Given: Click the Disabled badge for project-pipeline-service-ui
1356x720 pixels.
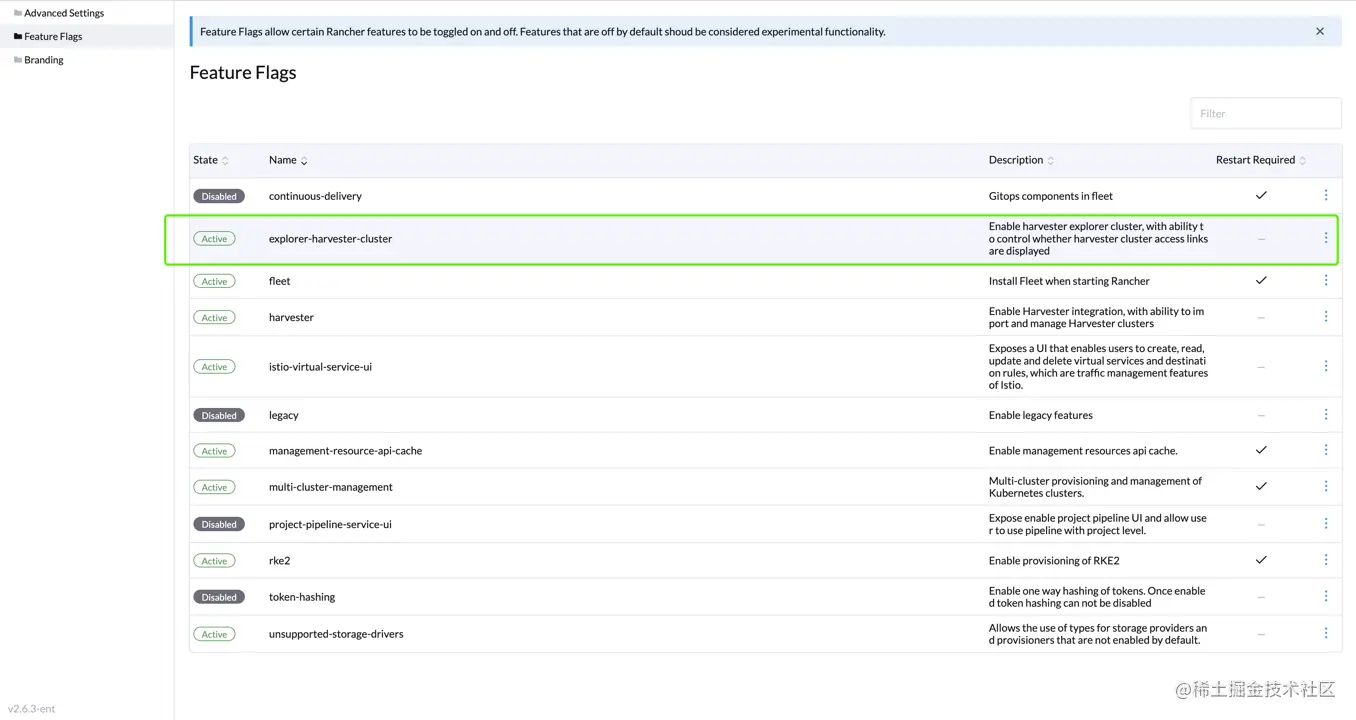Looking at the screenshot, I should [x=219, y=524].
